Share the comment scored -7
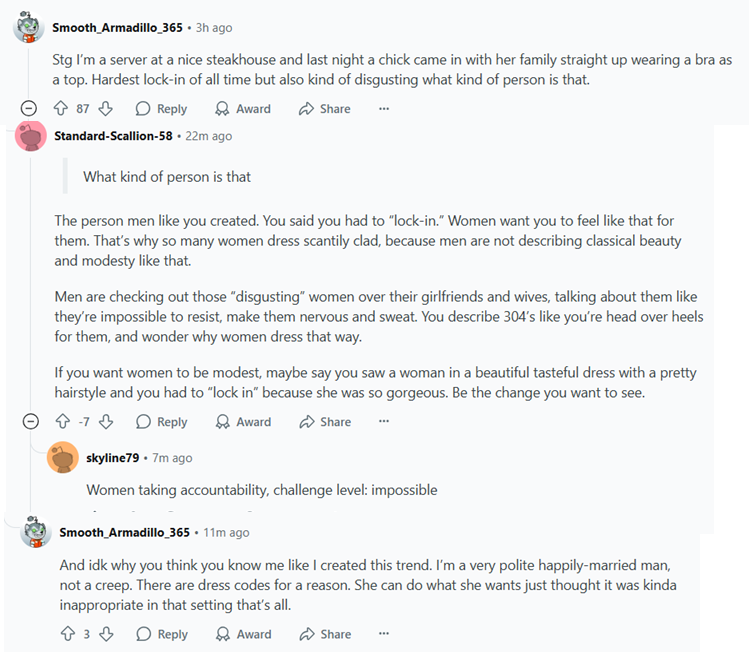Viewport: 749px width, 655px height. pos(325,421)
